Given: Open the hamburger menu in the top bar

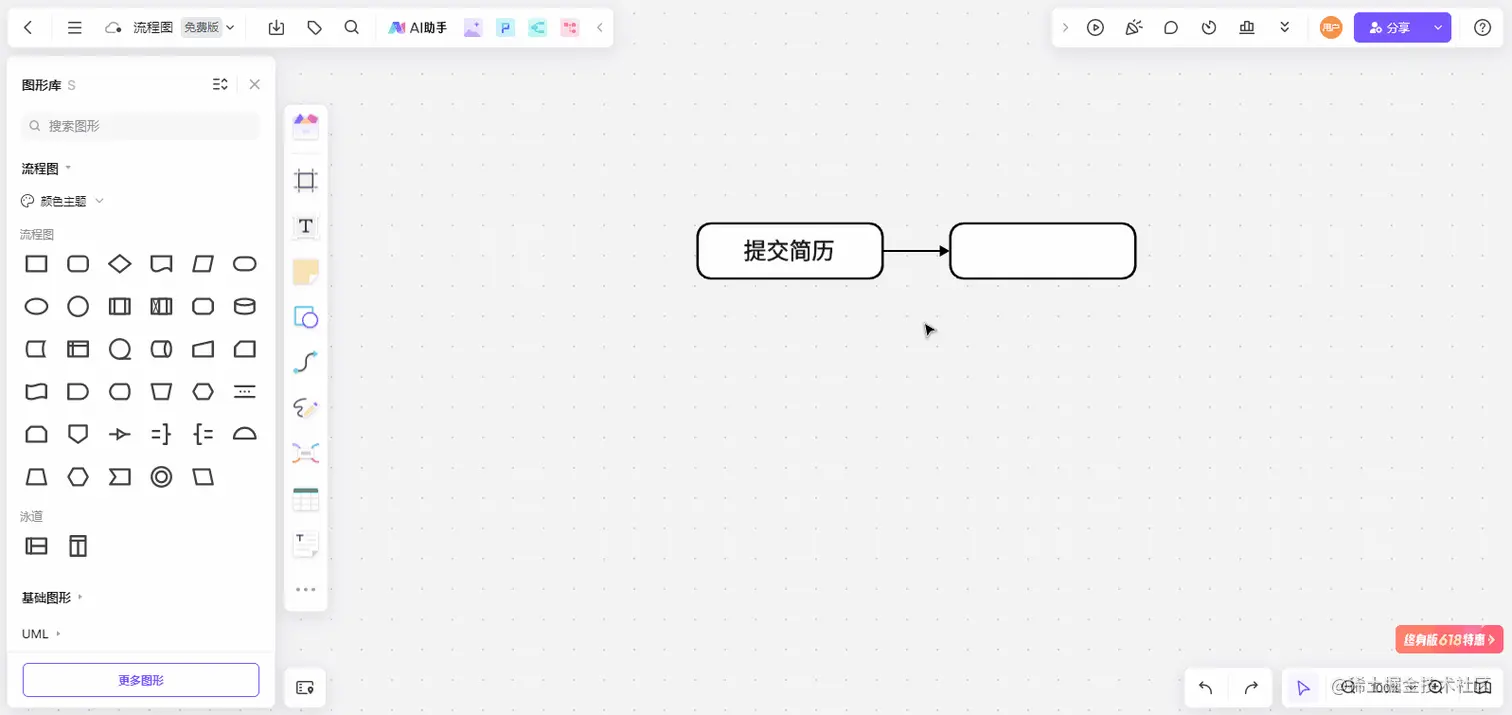Looking at the screenshot, I should (x=74, y=27).
